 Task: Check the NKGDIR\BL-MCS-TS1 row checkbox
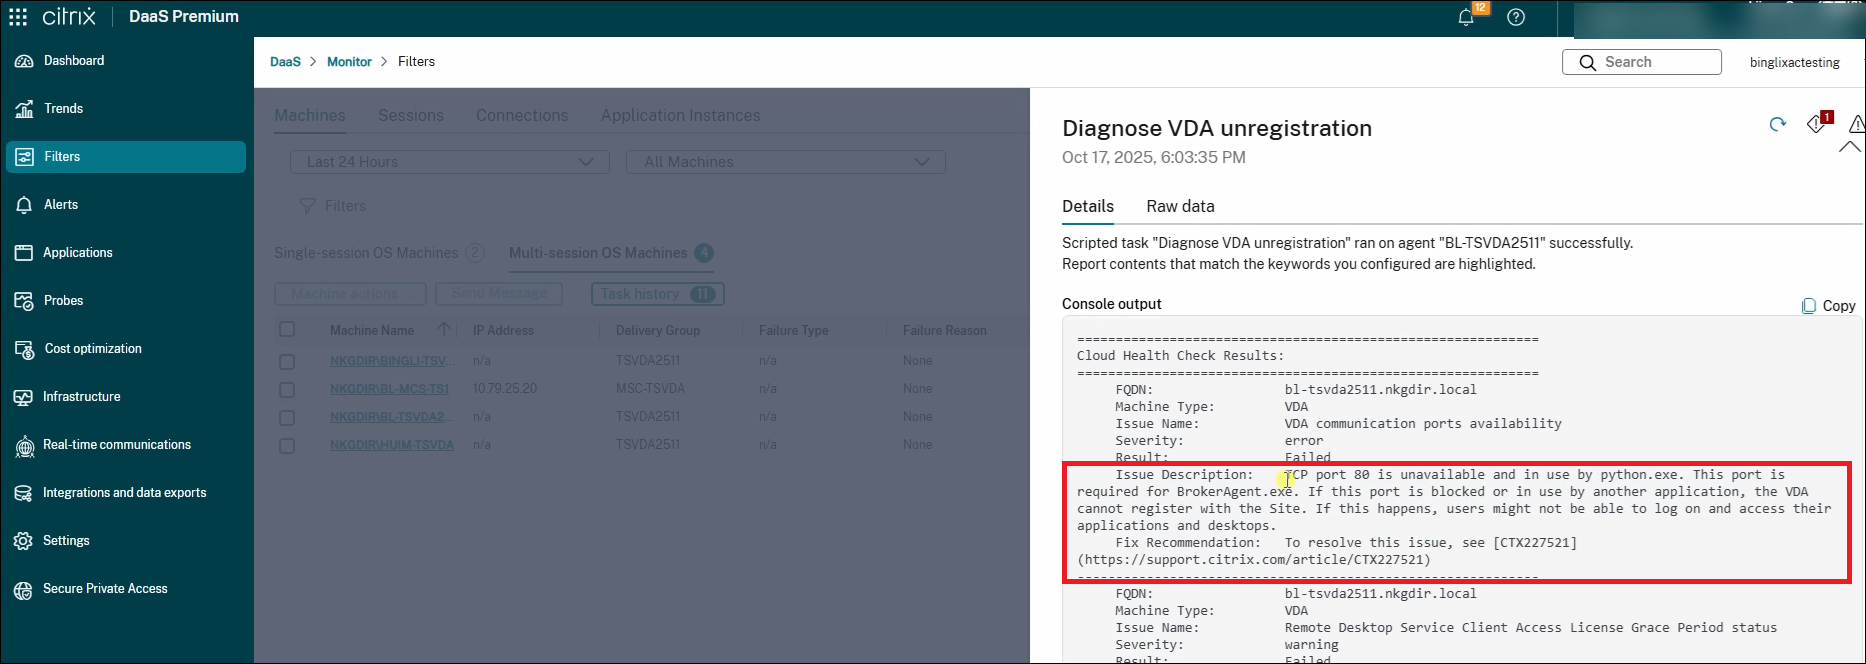[287, 389]
